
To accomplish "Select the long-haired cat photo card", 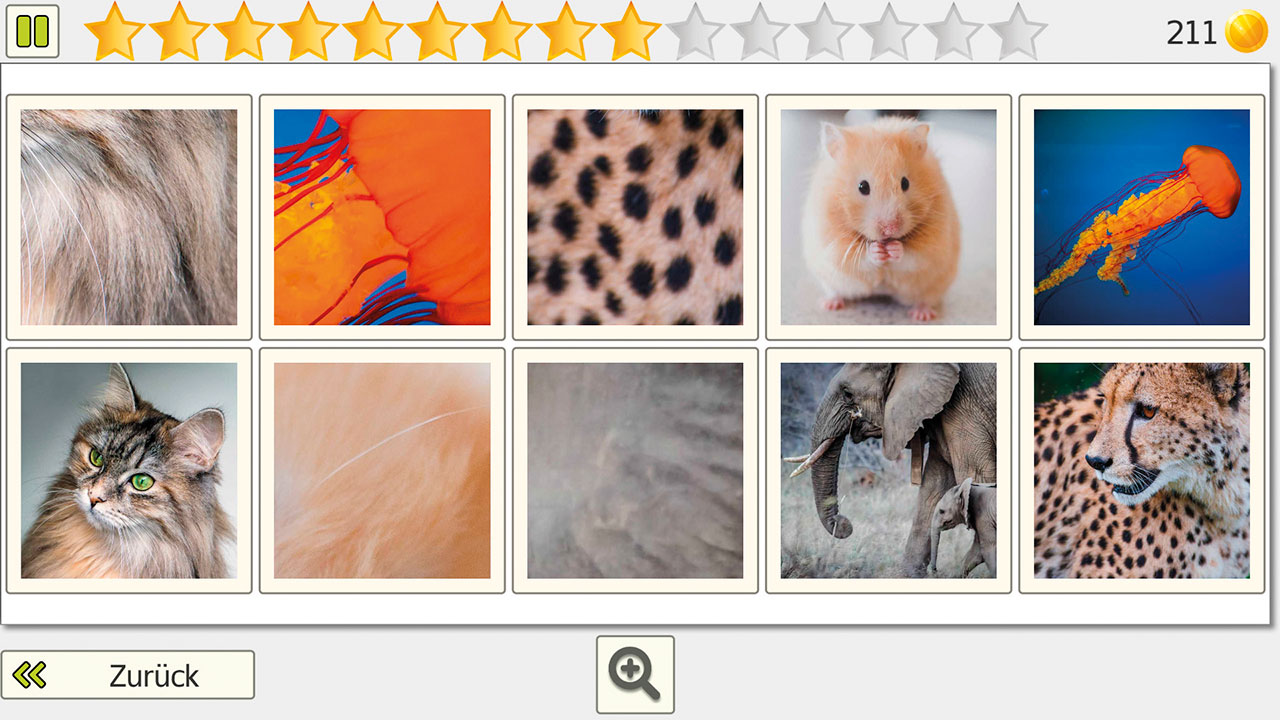I will pyautogui.click(x=129, y=470).
